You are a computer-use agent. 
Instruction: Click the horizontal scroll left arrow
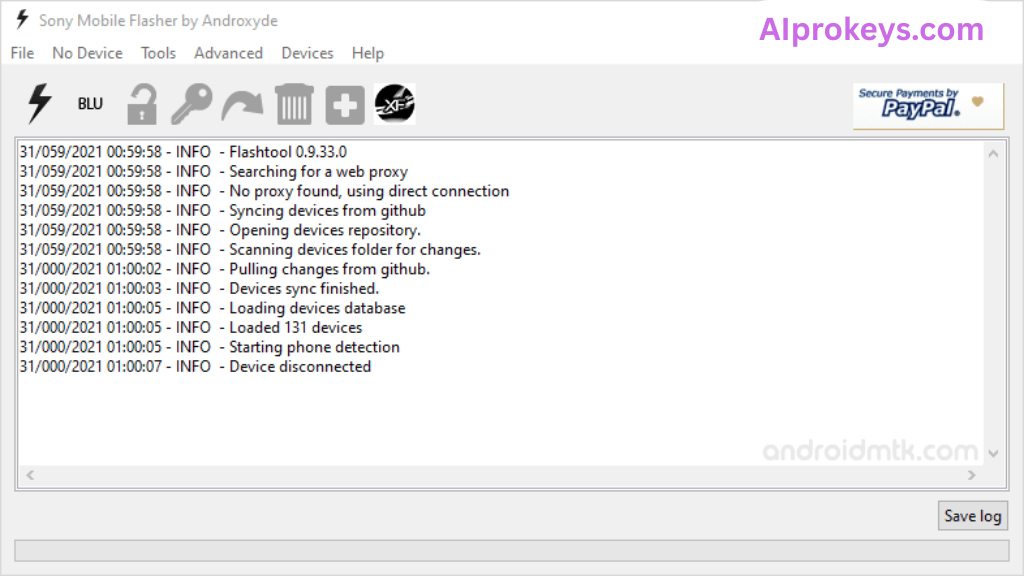point(30,475)
